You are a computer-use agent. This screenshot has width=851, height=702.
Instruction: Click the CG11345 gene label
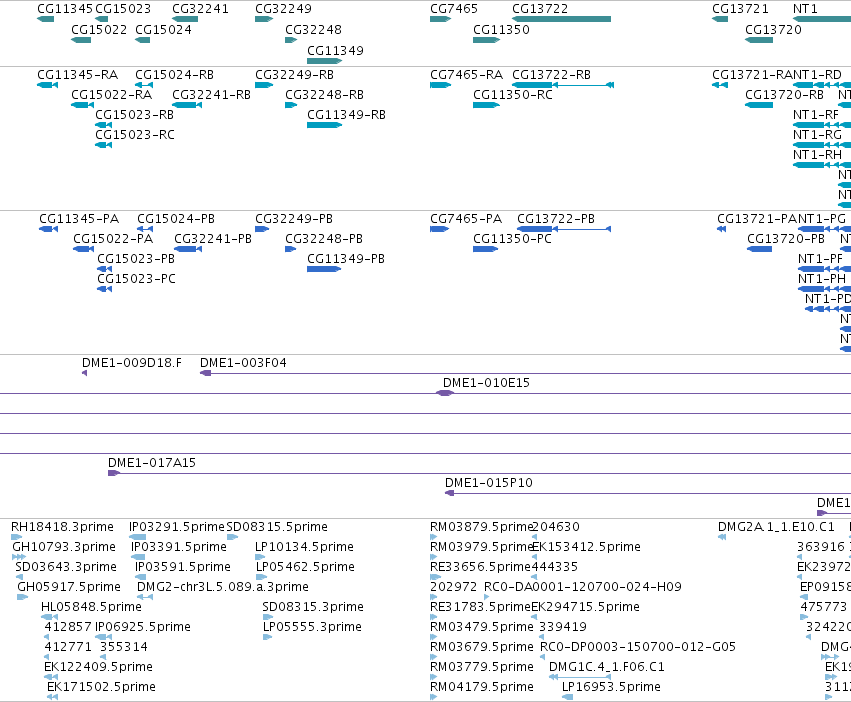65,9
